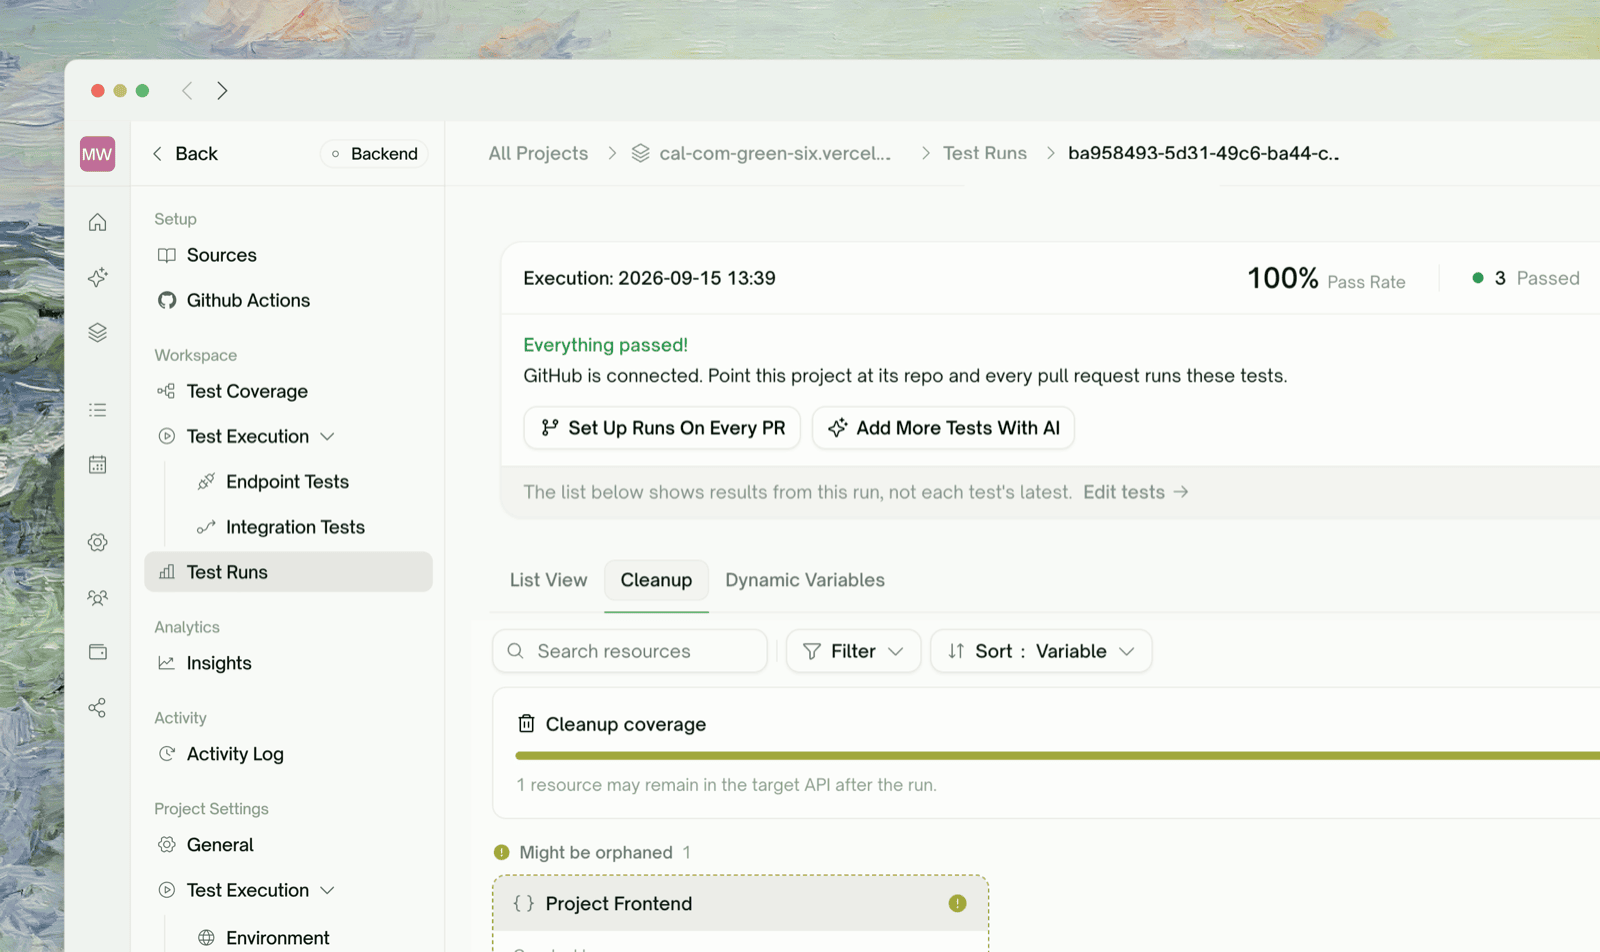Viewport: 1600px width, 952px height.
Task: Open the calendar icon in the left rail
Action: point(97,465)
